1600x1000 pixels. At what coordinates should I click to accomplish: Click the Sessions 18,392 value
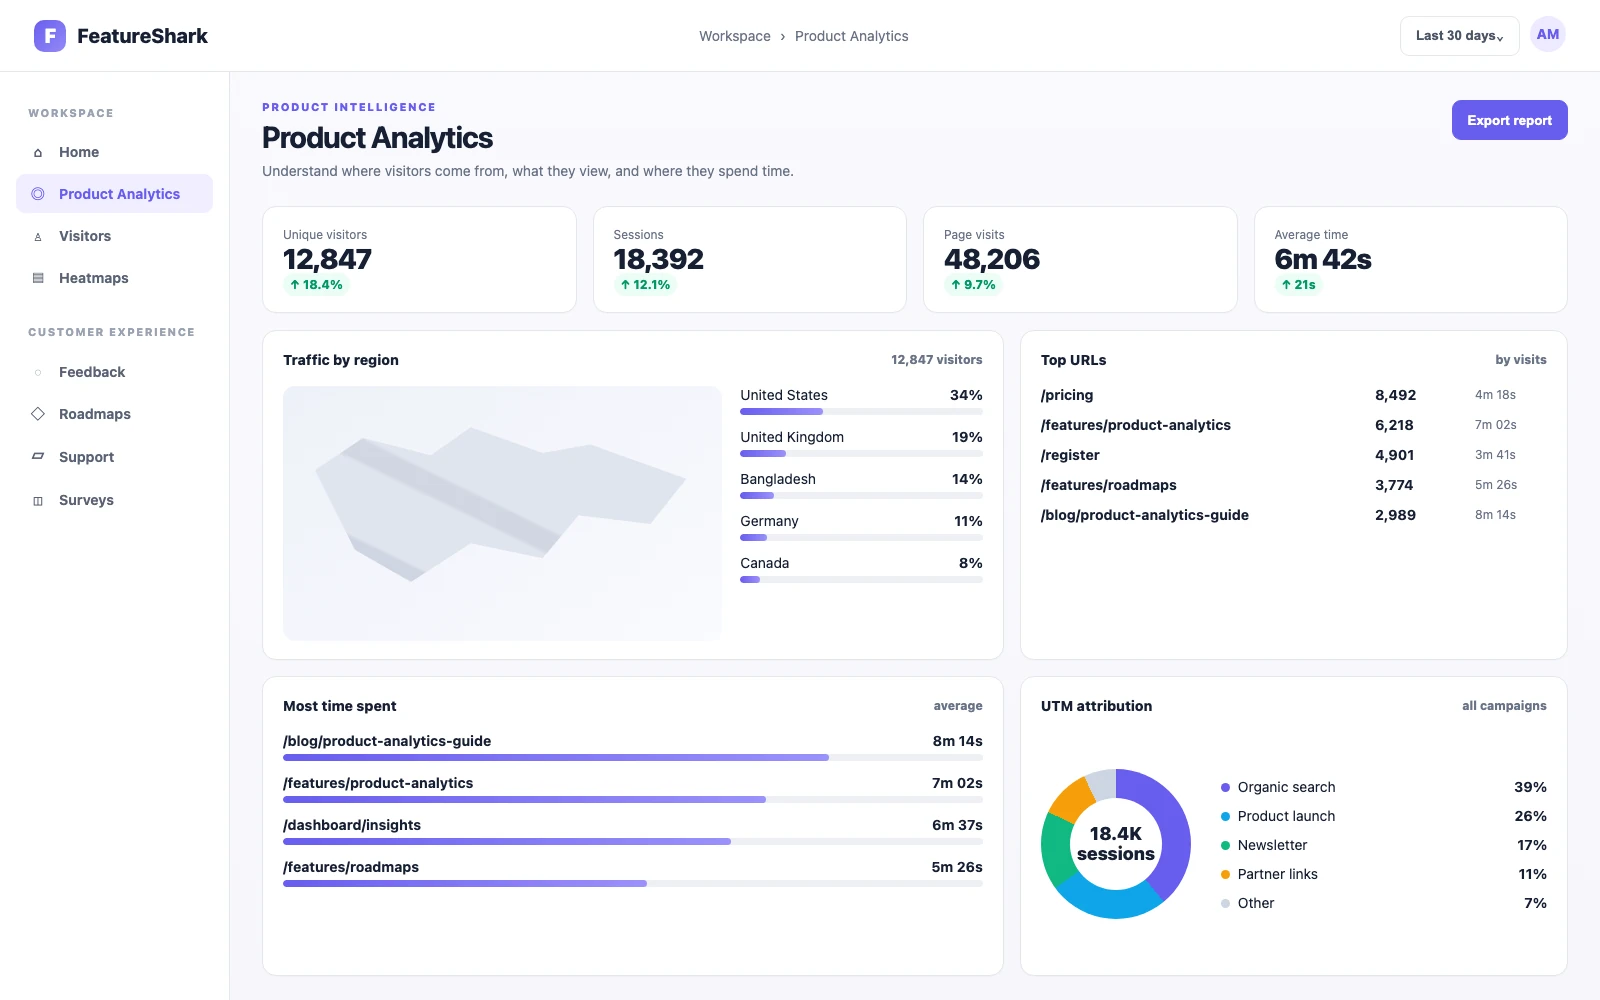[x=658, y=259]
